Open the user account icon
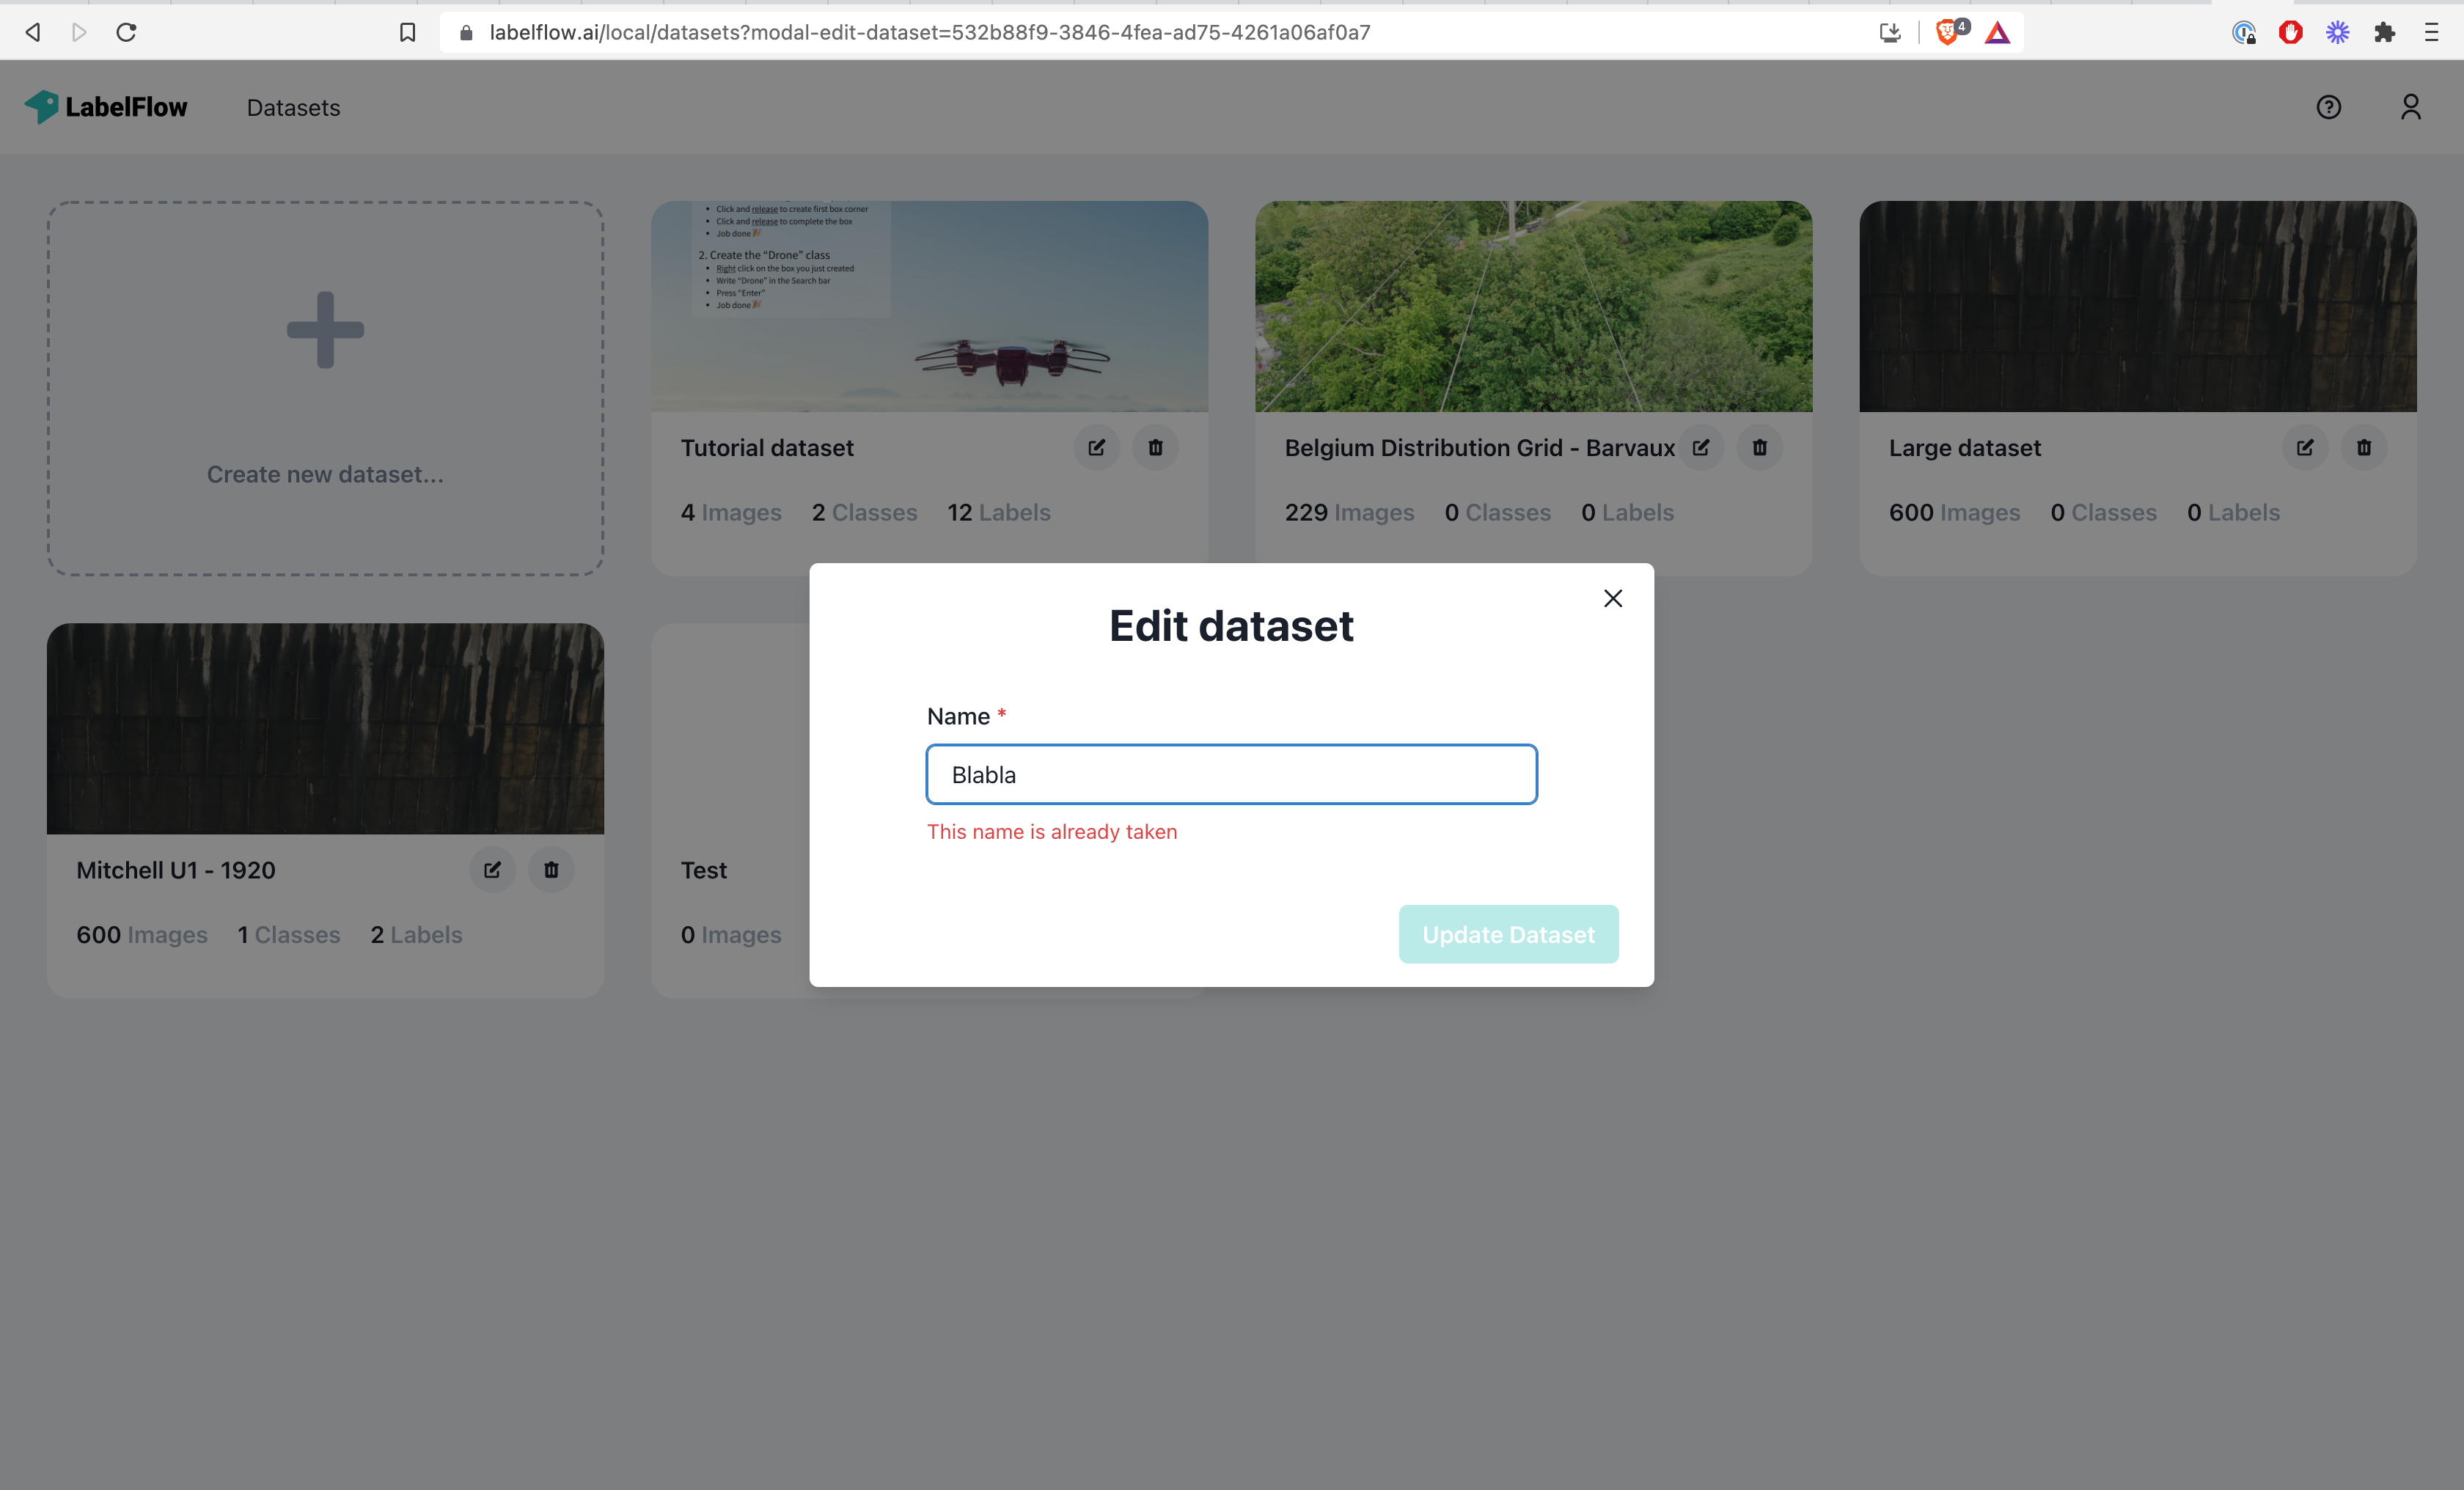Image resolution: width=2464 pixels, height=1490 pixels. [2411, 107]
